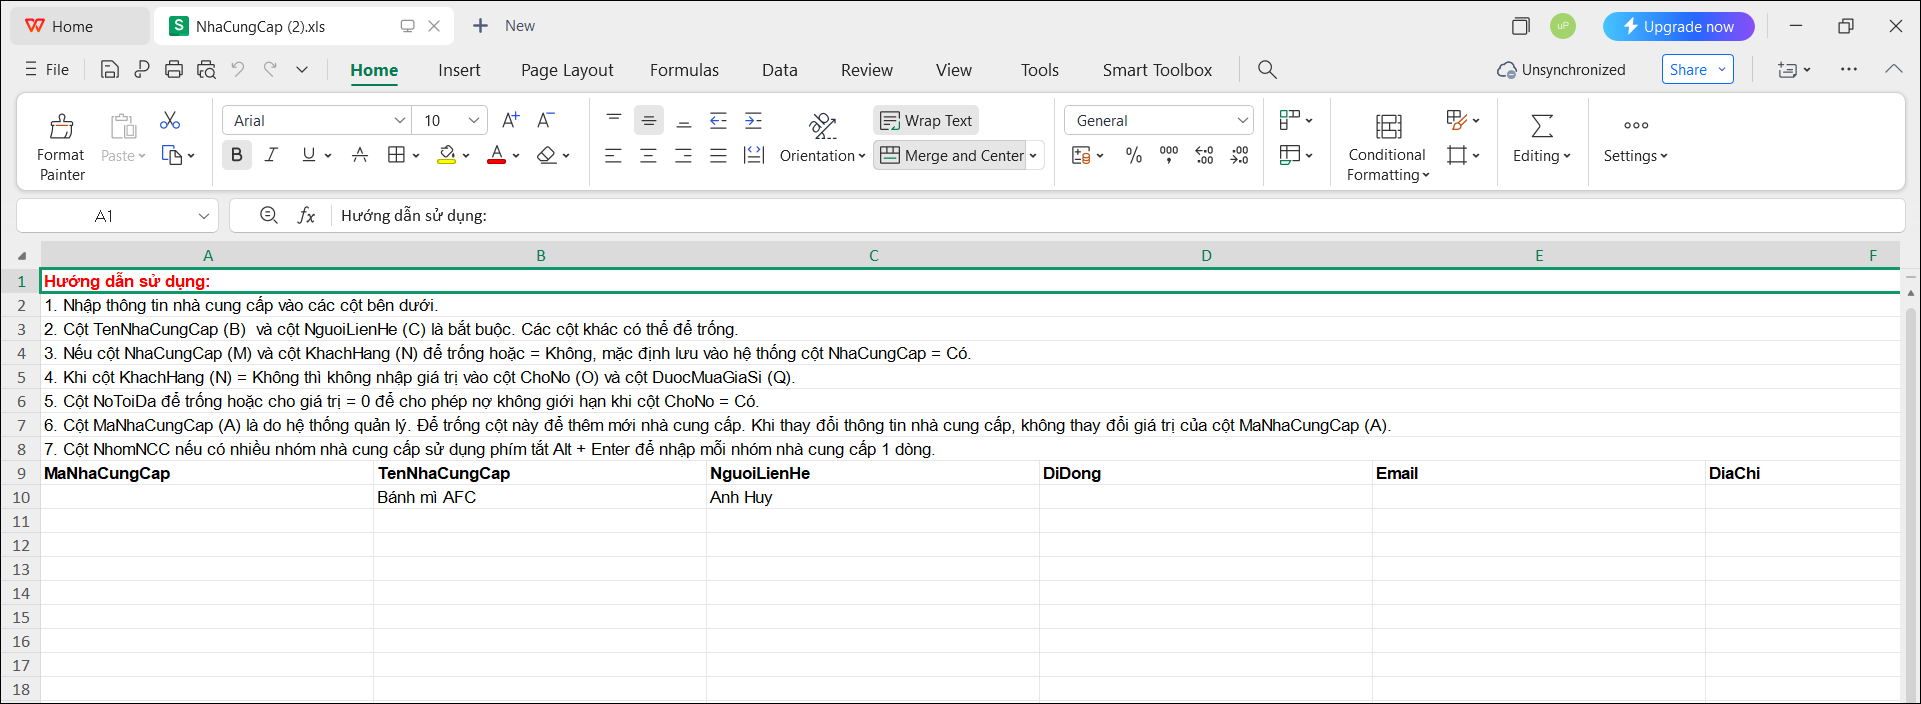Click the zoom icon beside formula bar
This screenshot has height=704, width=1921.
[268, 215]
